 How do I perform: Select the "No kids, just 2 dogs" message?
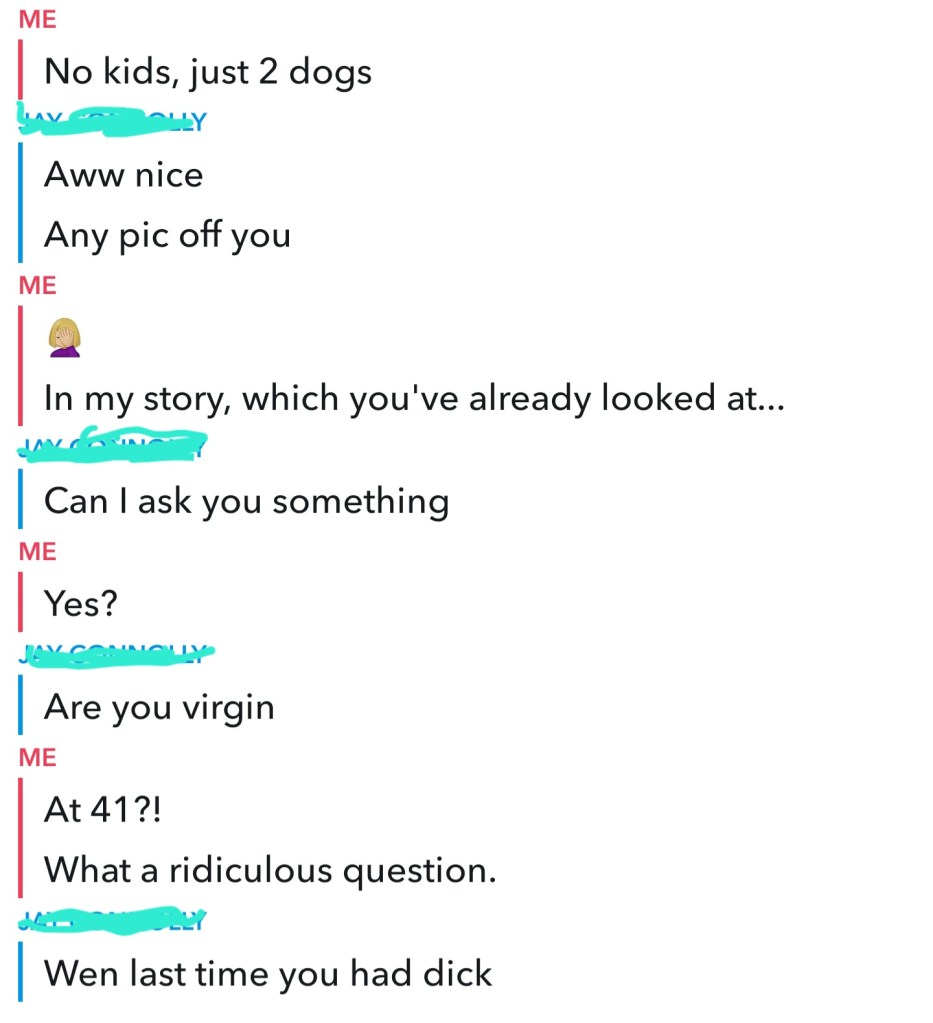[x=208, y=72]
